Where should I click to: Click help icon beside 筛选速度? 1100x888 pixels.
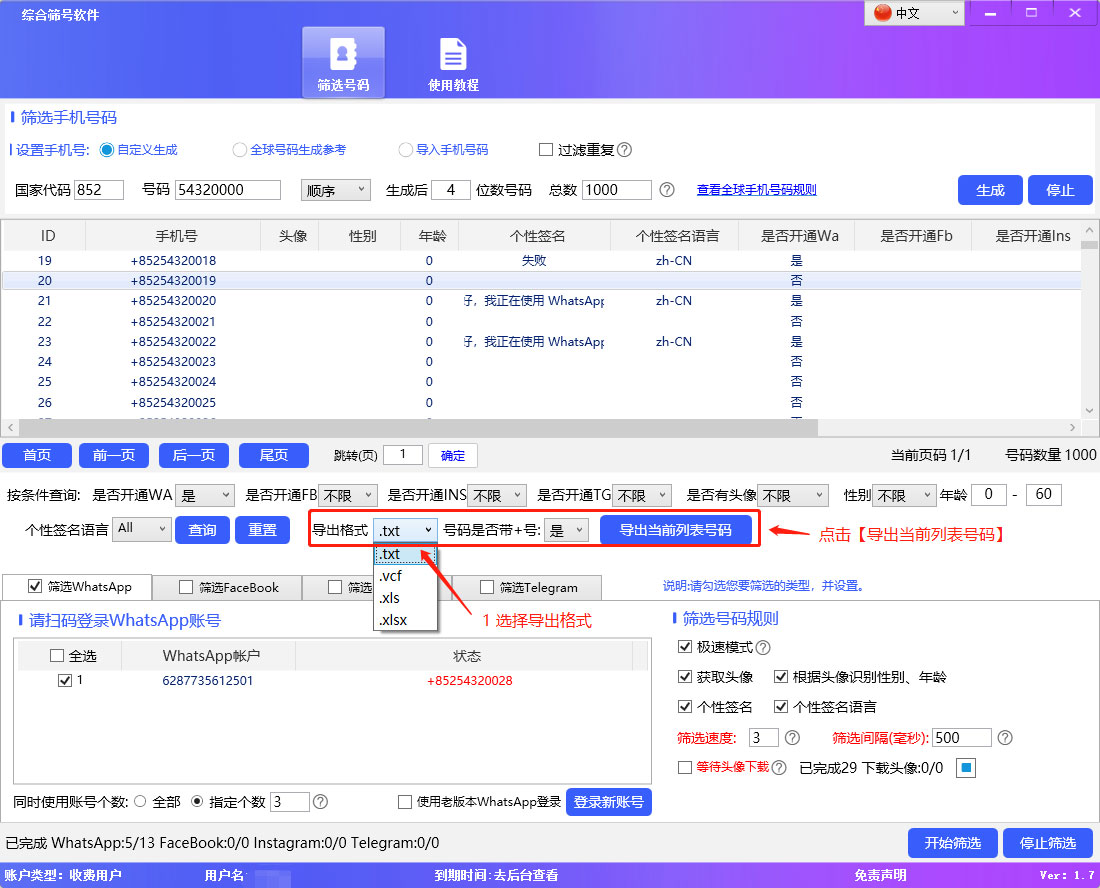[x=791, y=737]
